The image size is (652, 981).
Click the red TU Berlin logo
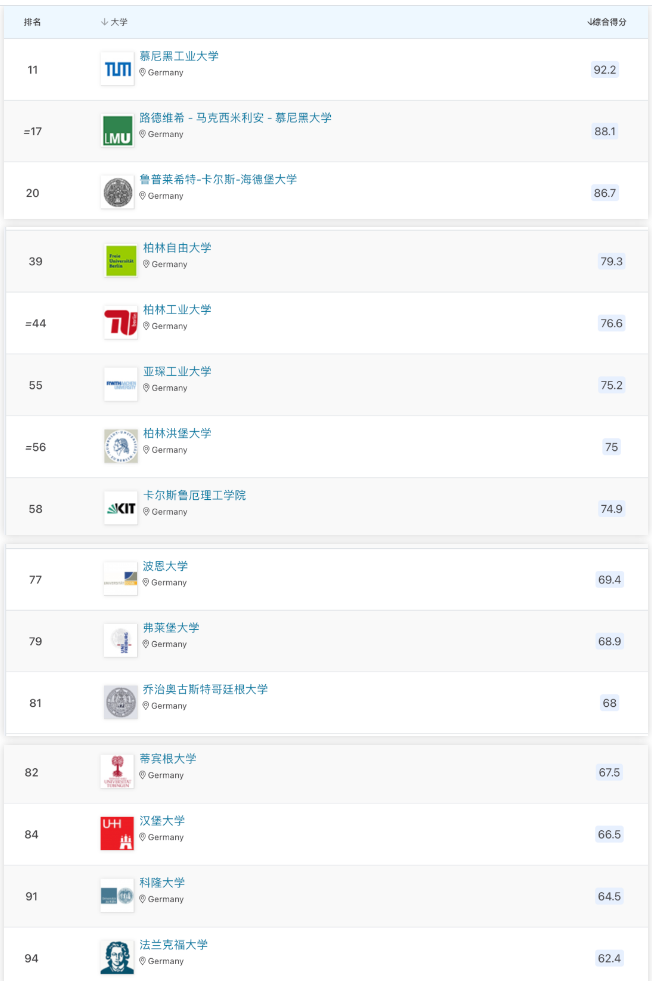coord(121,323)
